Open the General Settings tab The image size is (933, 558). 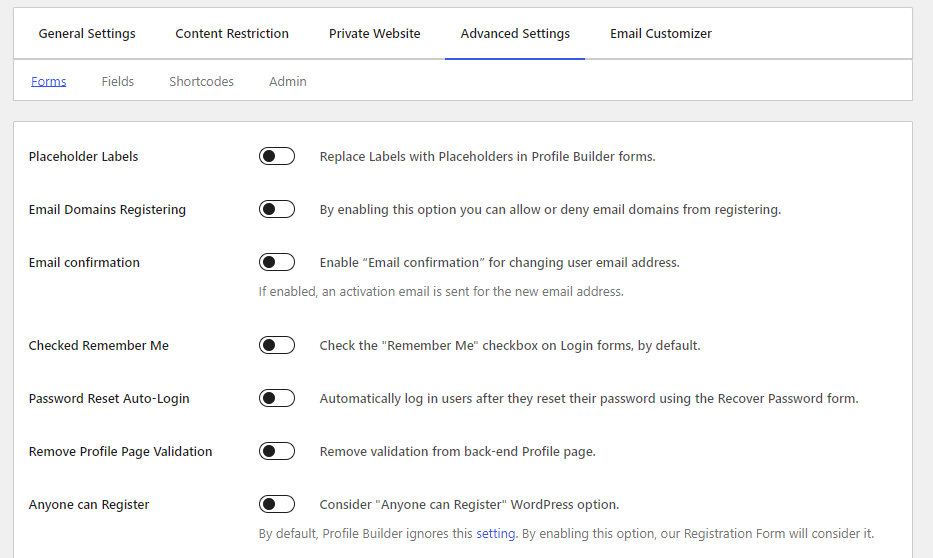pyautogui.click(x=87, y=33)
